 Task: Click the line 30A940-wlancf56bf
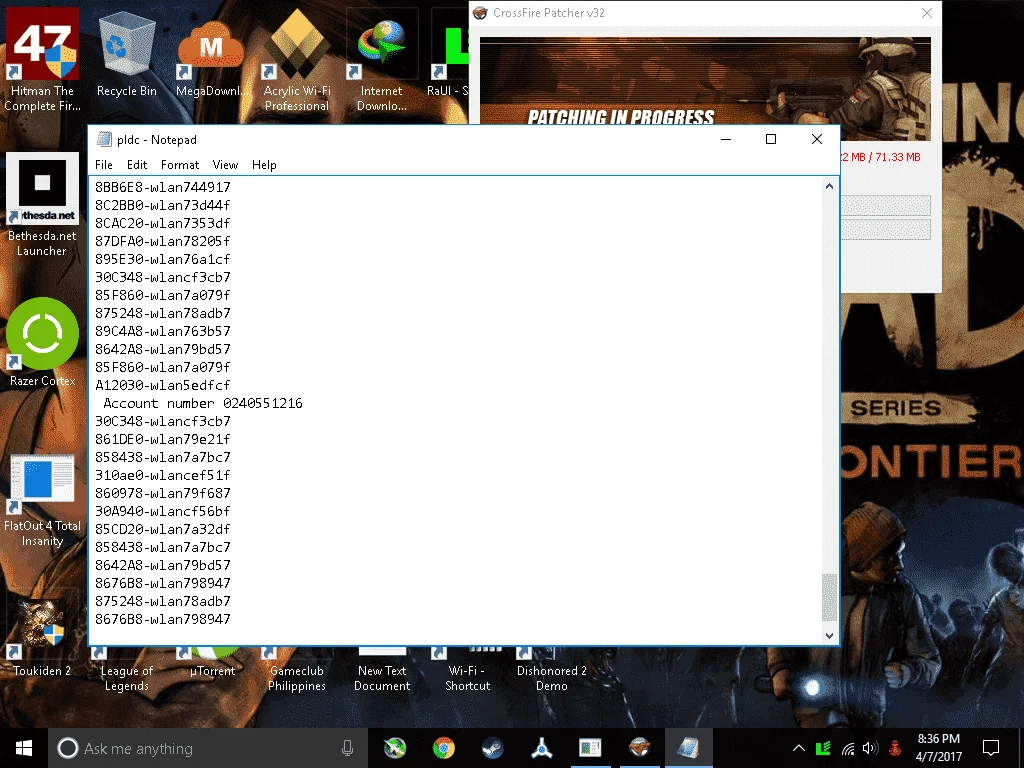click(163, 511)
